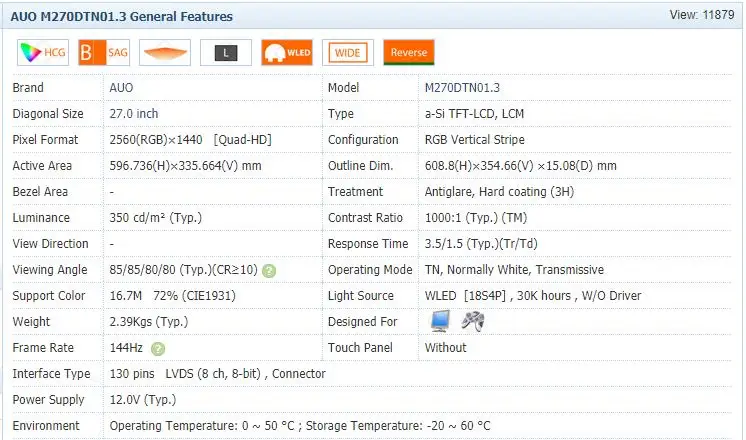Select the Without touch panel value
This screenshot has height=440, width=746.
[x=445, y=348]
